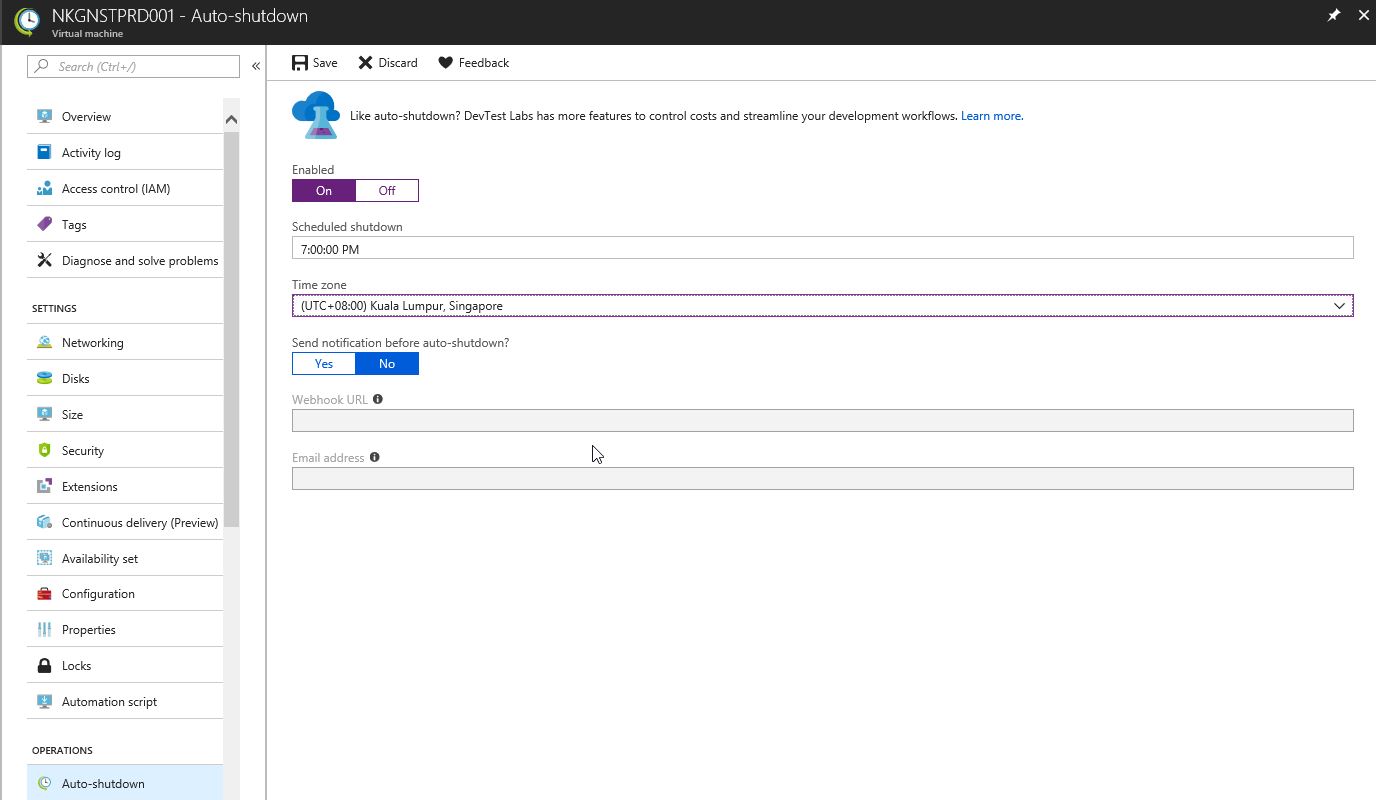
Task: Pin this blade using the pin icon
Action: click(1333, 16)
